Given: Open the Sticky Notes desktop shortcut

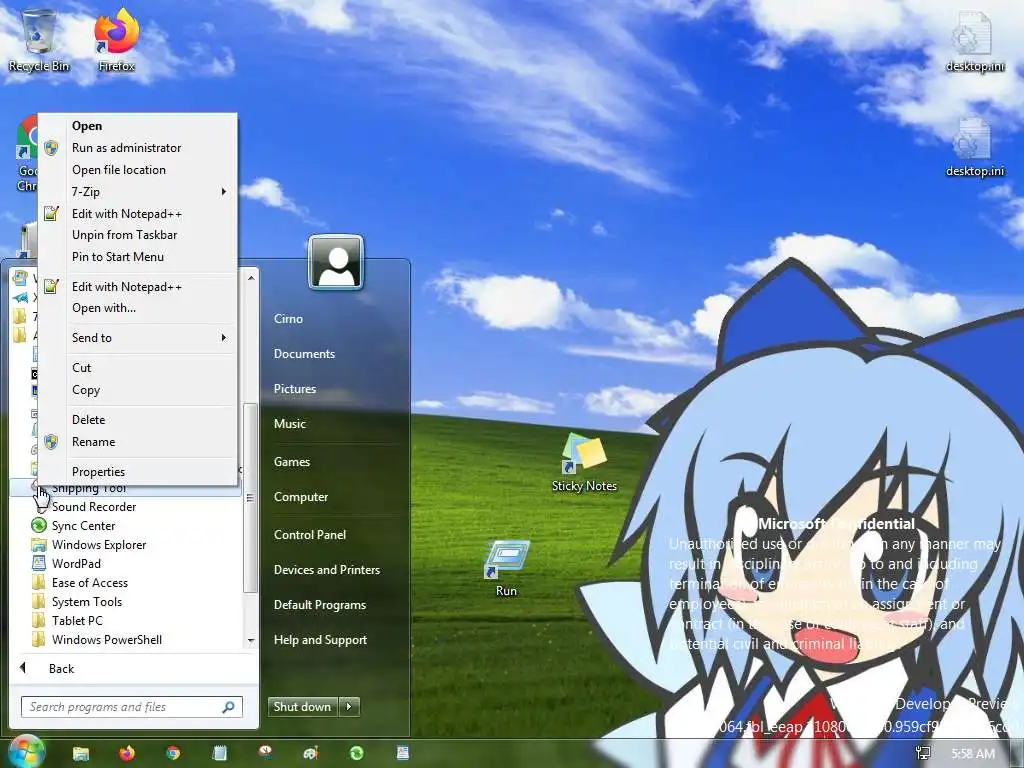Looking at the screenshot, I should tap(584, 462).
